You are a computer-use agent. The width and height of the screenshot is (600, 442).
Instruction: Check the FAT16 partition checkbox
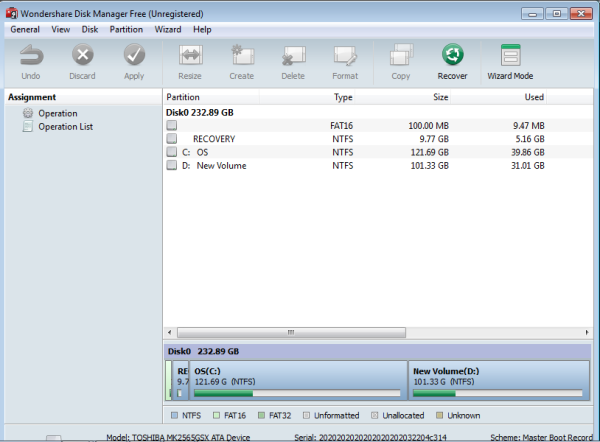172,125
